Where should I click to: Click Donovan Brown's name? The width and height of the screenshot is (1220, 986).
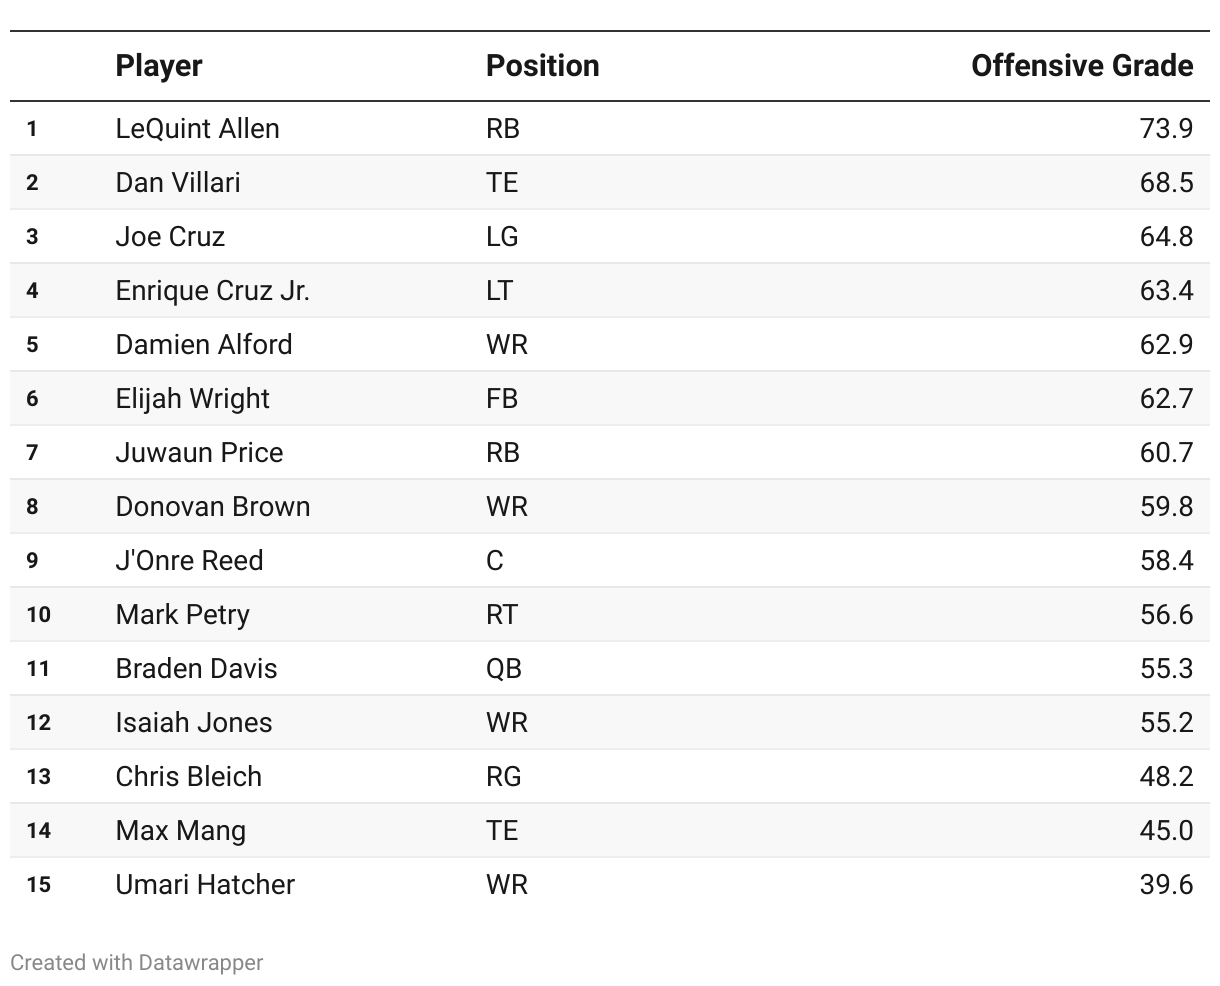[213, 507]
